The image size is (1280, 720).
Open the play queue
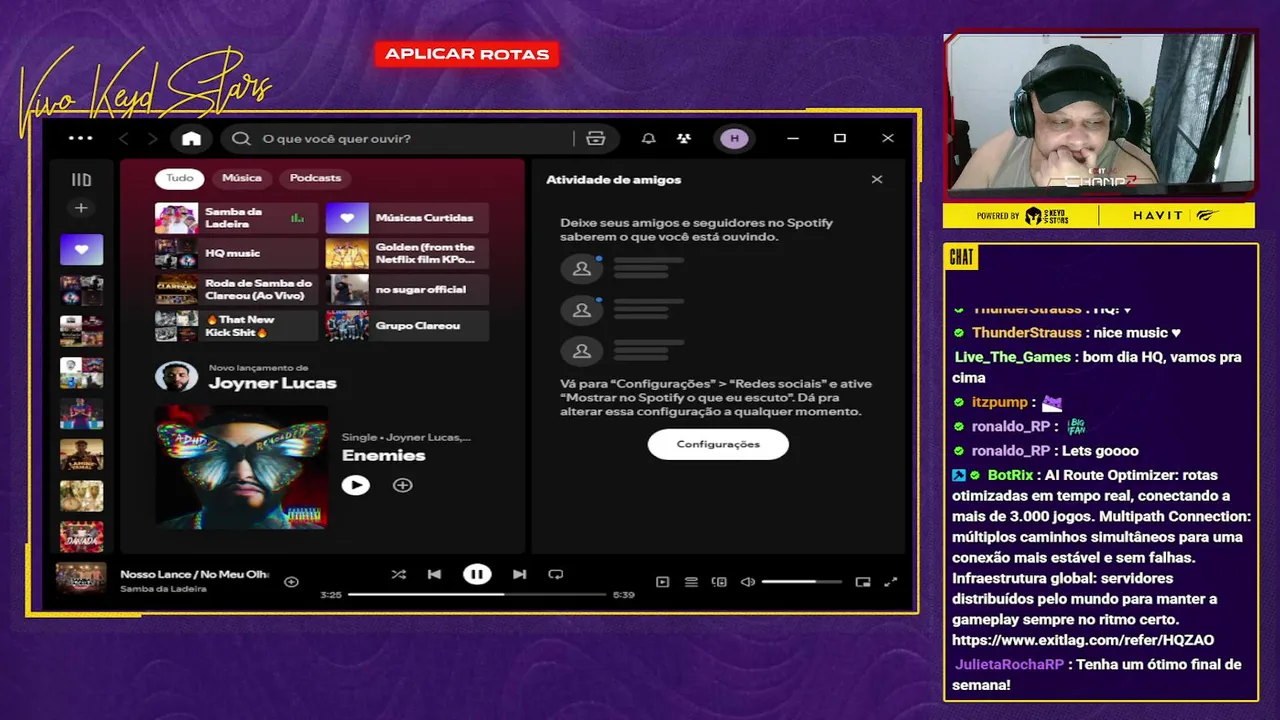(691, 582)
